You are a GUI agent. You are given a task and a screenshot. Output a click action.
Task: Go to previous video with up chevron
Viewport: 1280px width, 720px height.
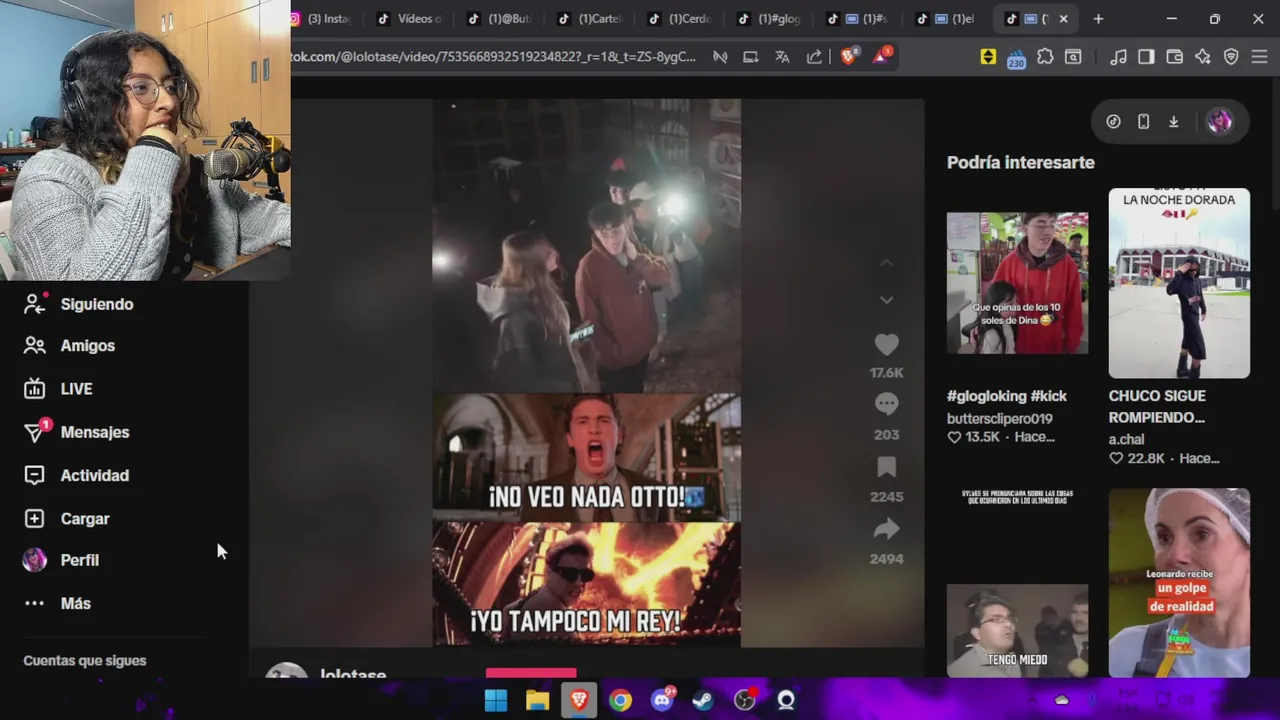click(x=886, y=263)
